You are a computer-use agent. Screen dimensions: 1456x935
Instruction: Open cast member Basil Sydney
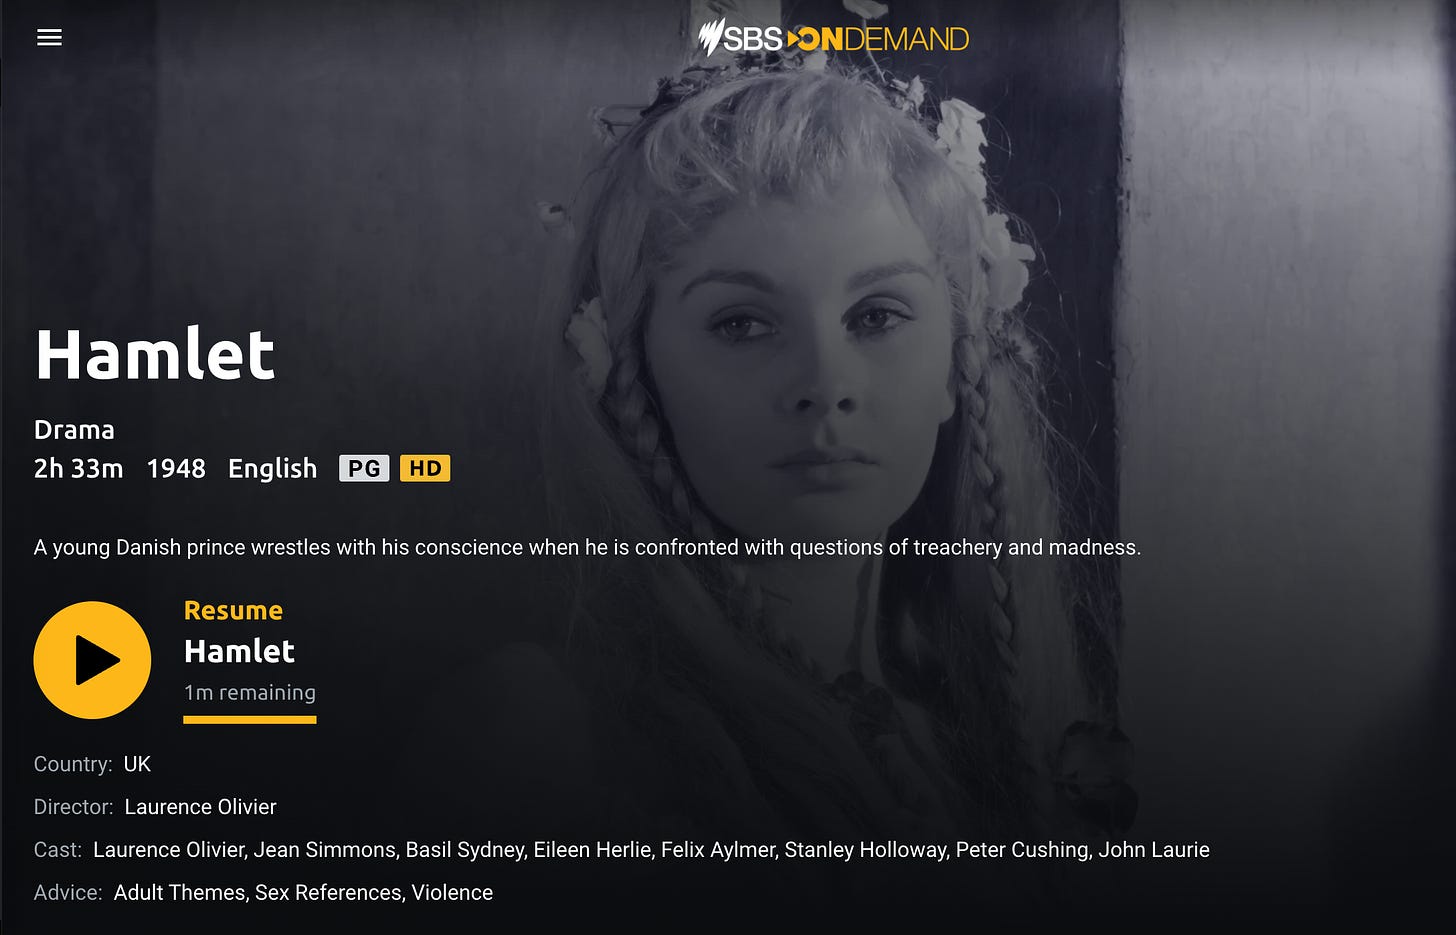(x=465, y=850)
